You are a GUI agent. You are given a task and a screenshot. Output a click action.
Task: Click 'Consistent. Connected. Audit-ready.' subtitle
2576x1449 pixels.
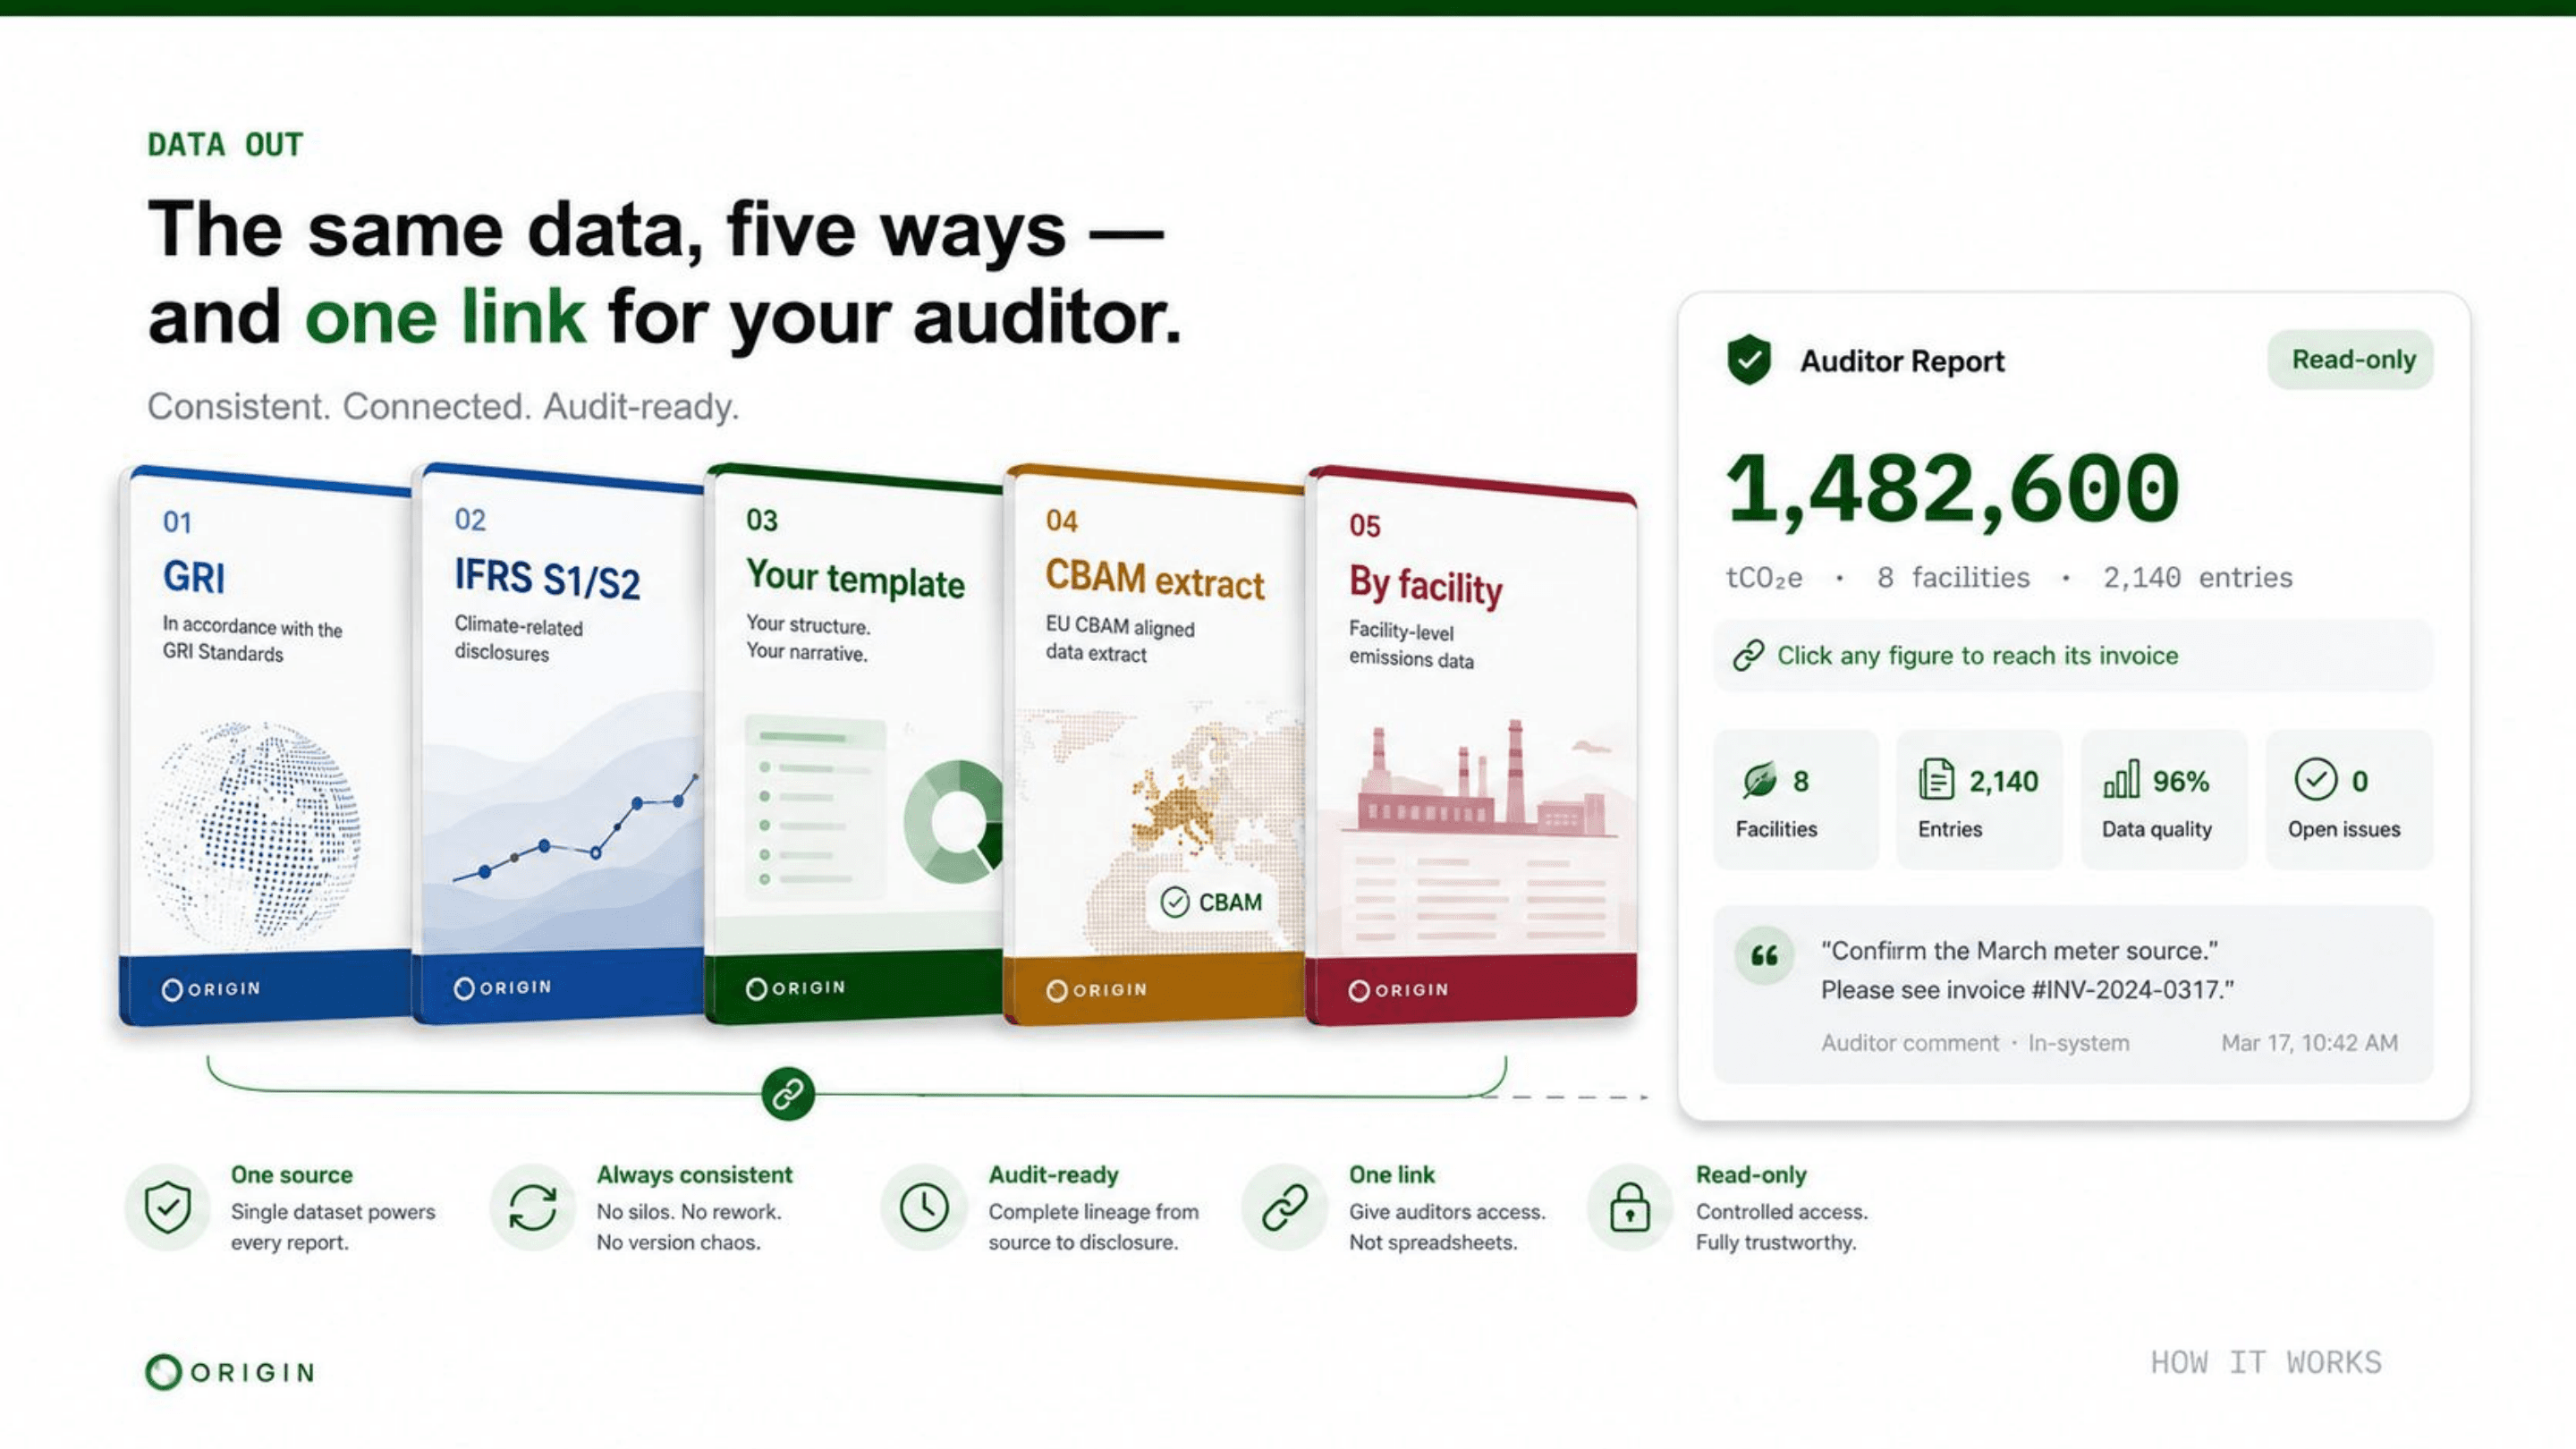443,407
